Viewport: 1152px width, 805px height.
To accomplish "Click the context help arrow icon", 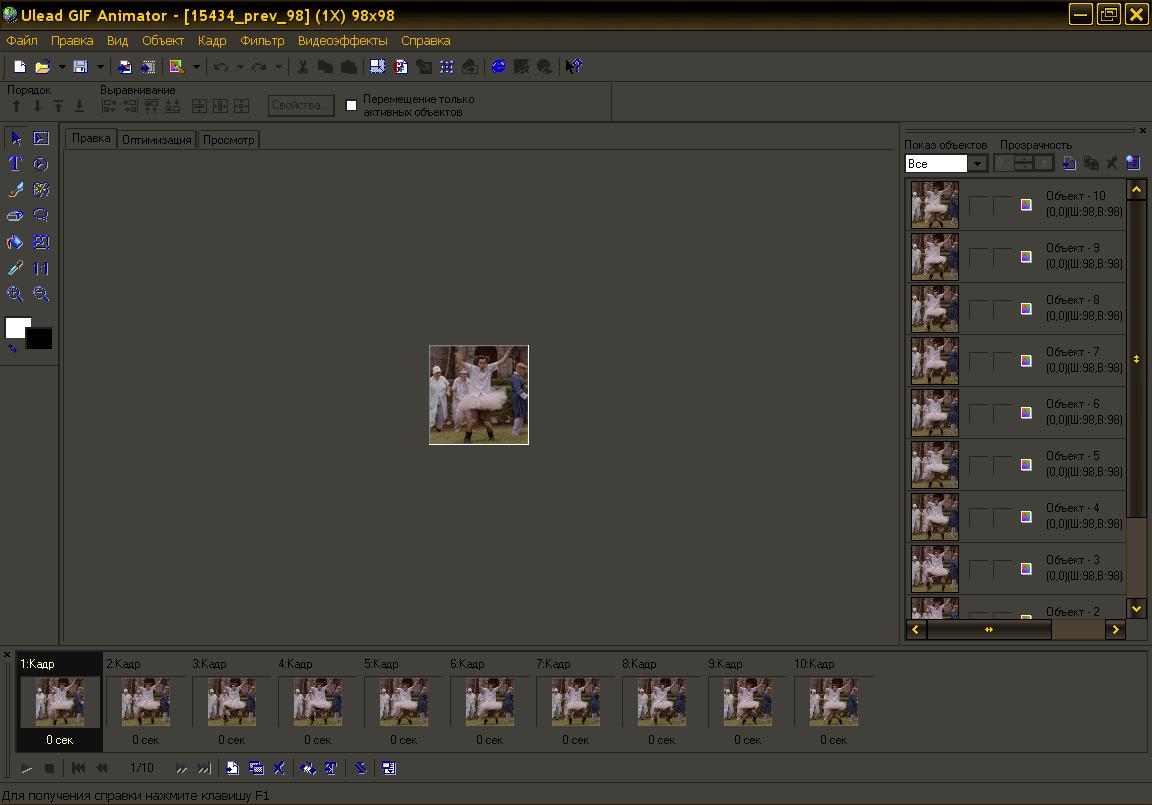I will click(x=573, y=67).
